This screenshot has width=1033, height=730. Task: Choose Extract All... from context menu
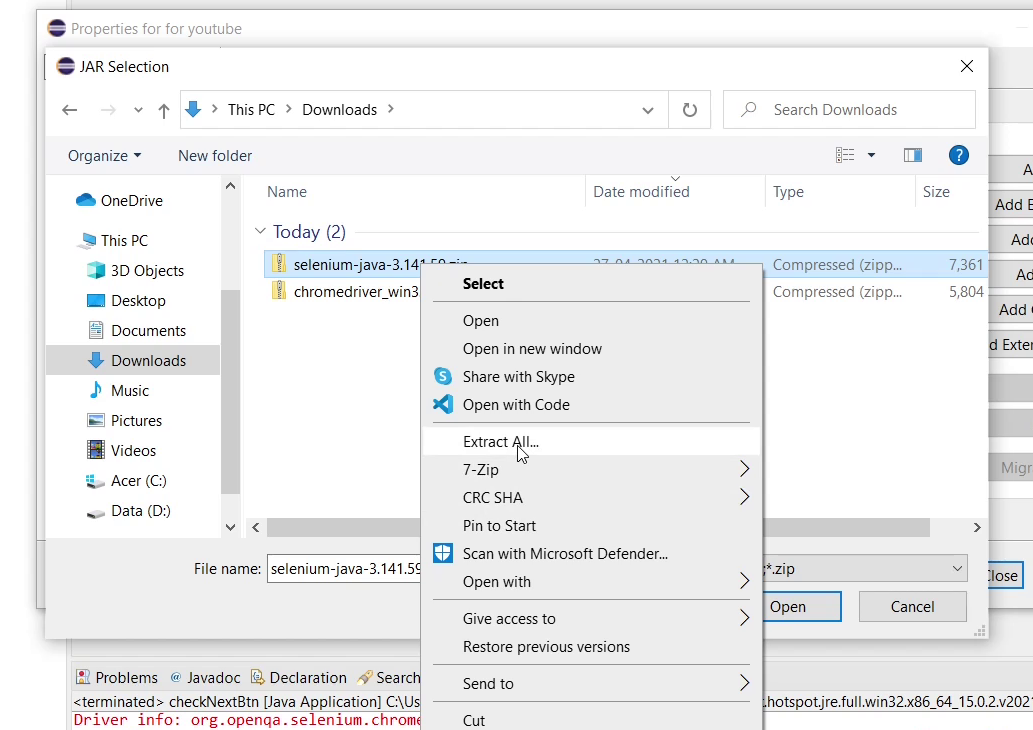[x=592, y=441]
